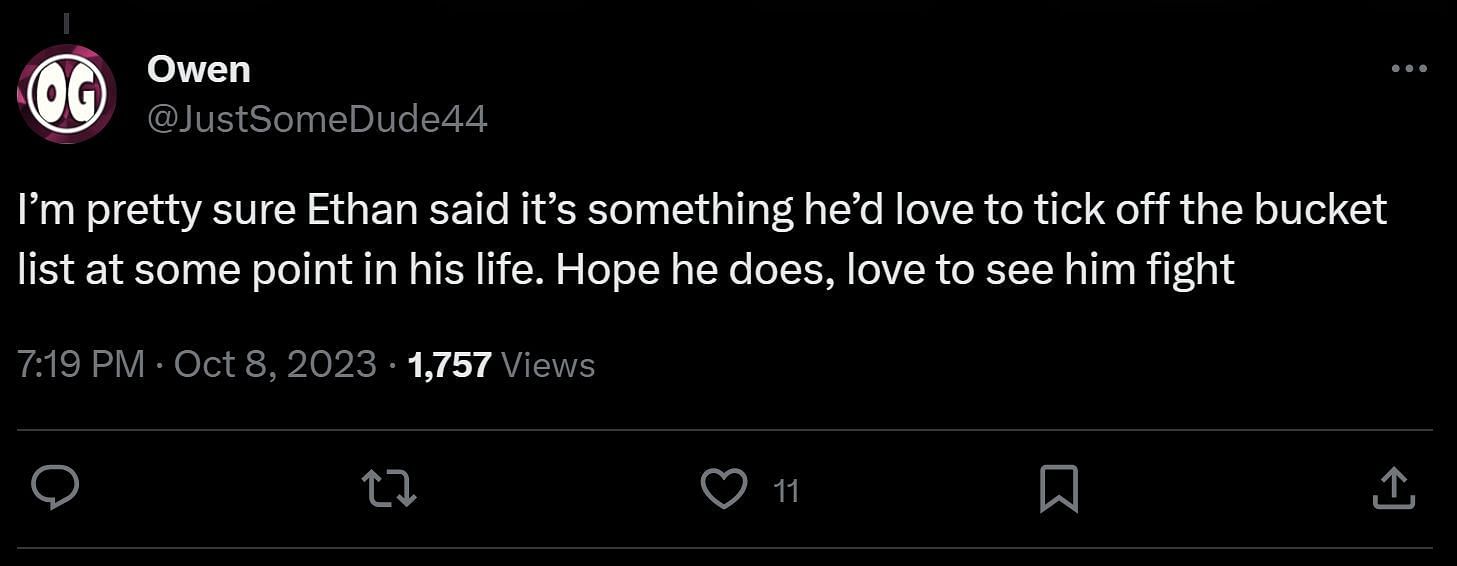Like the tweet with the heart icon
1457x566 pixels.
click(723, 489)
